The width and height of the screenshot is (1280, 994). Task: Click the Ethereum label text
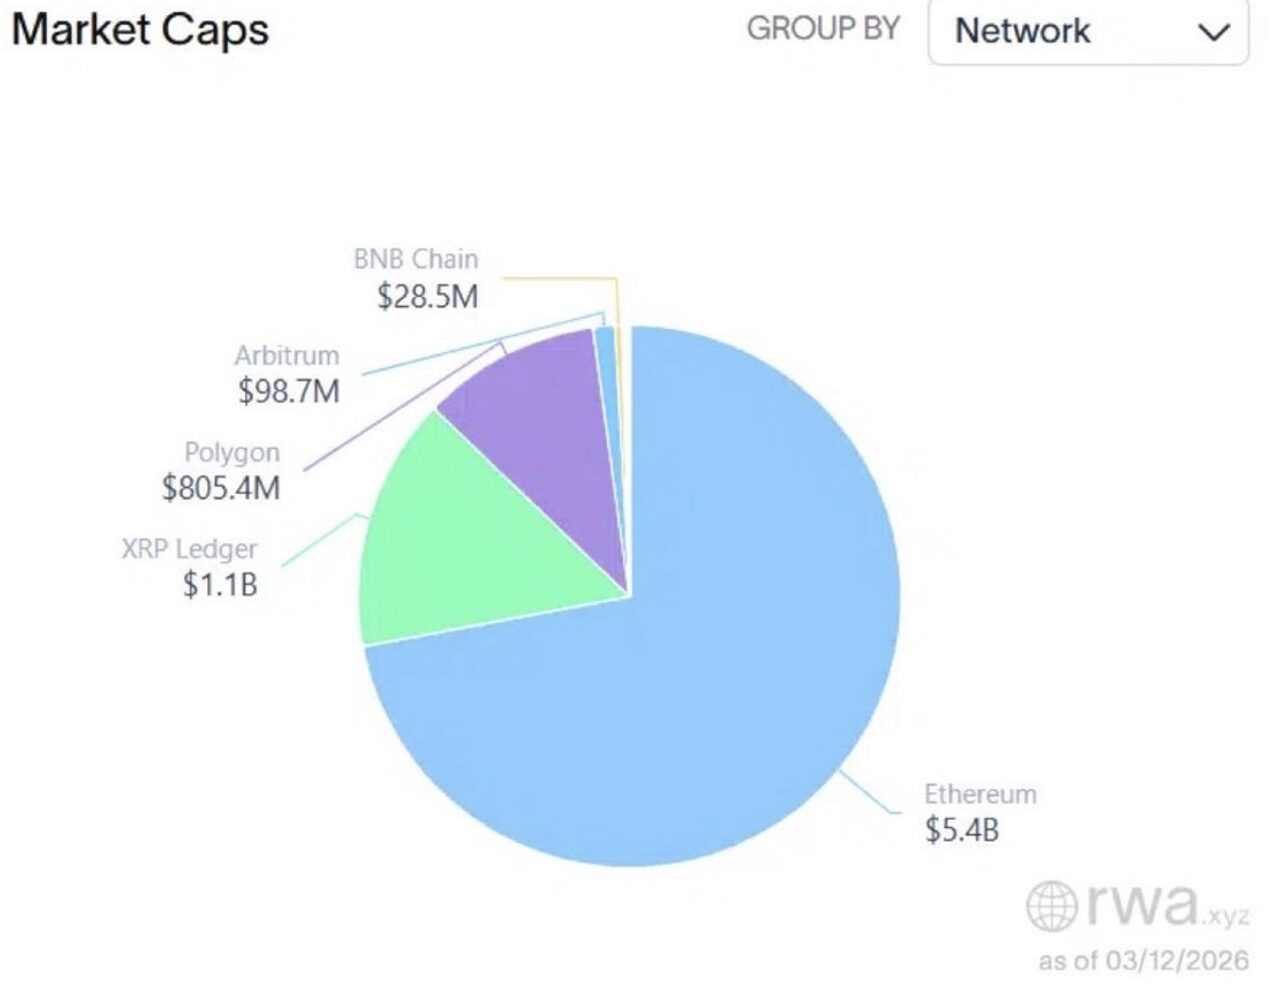(x=980, y=794)
